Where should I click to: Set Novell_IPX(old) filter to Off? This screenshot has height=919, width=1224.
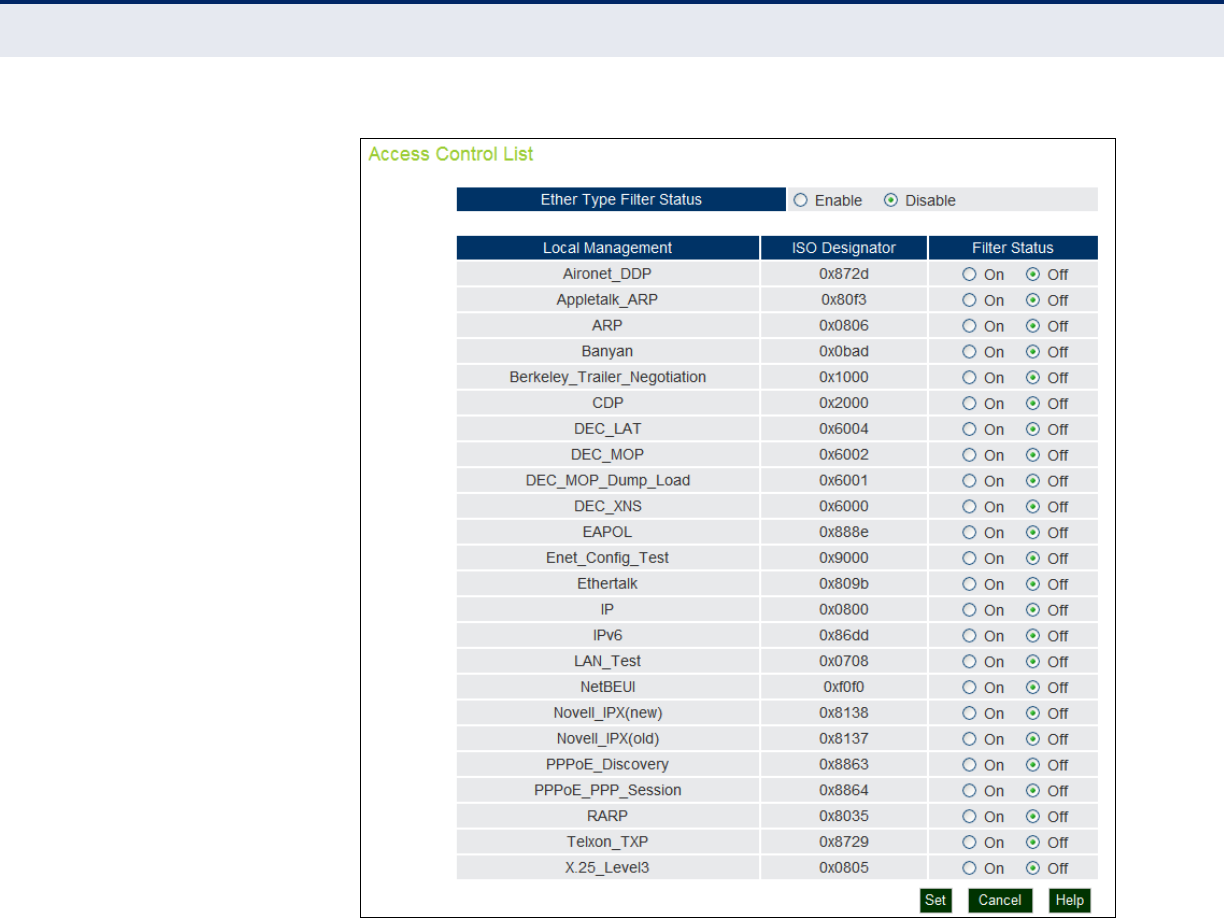(1033, 740)
